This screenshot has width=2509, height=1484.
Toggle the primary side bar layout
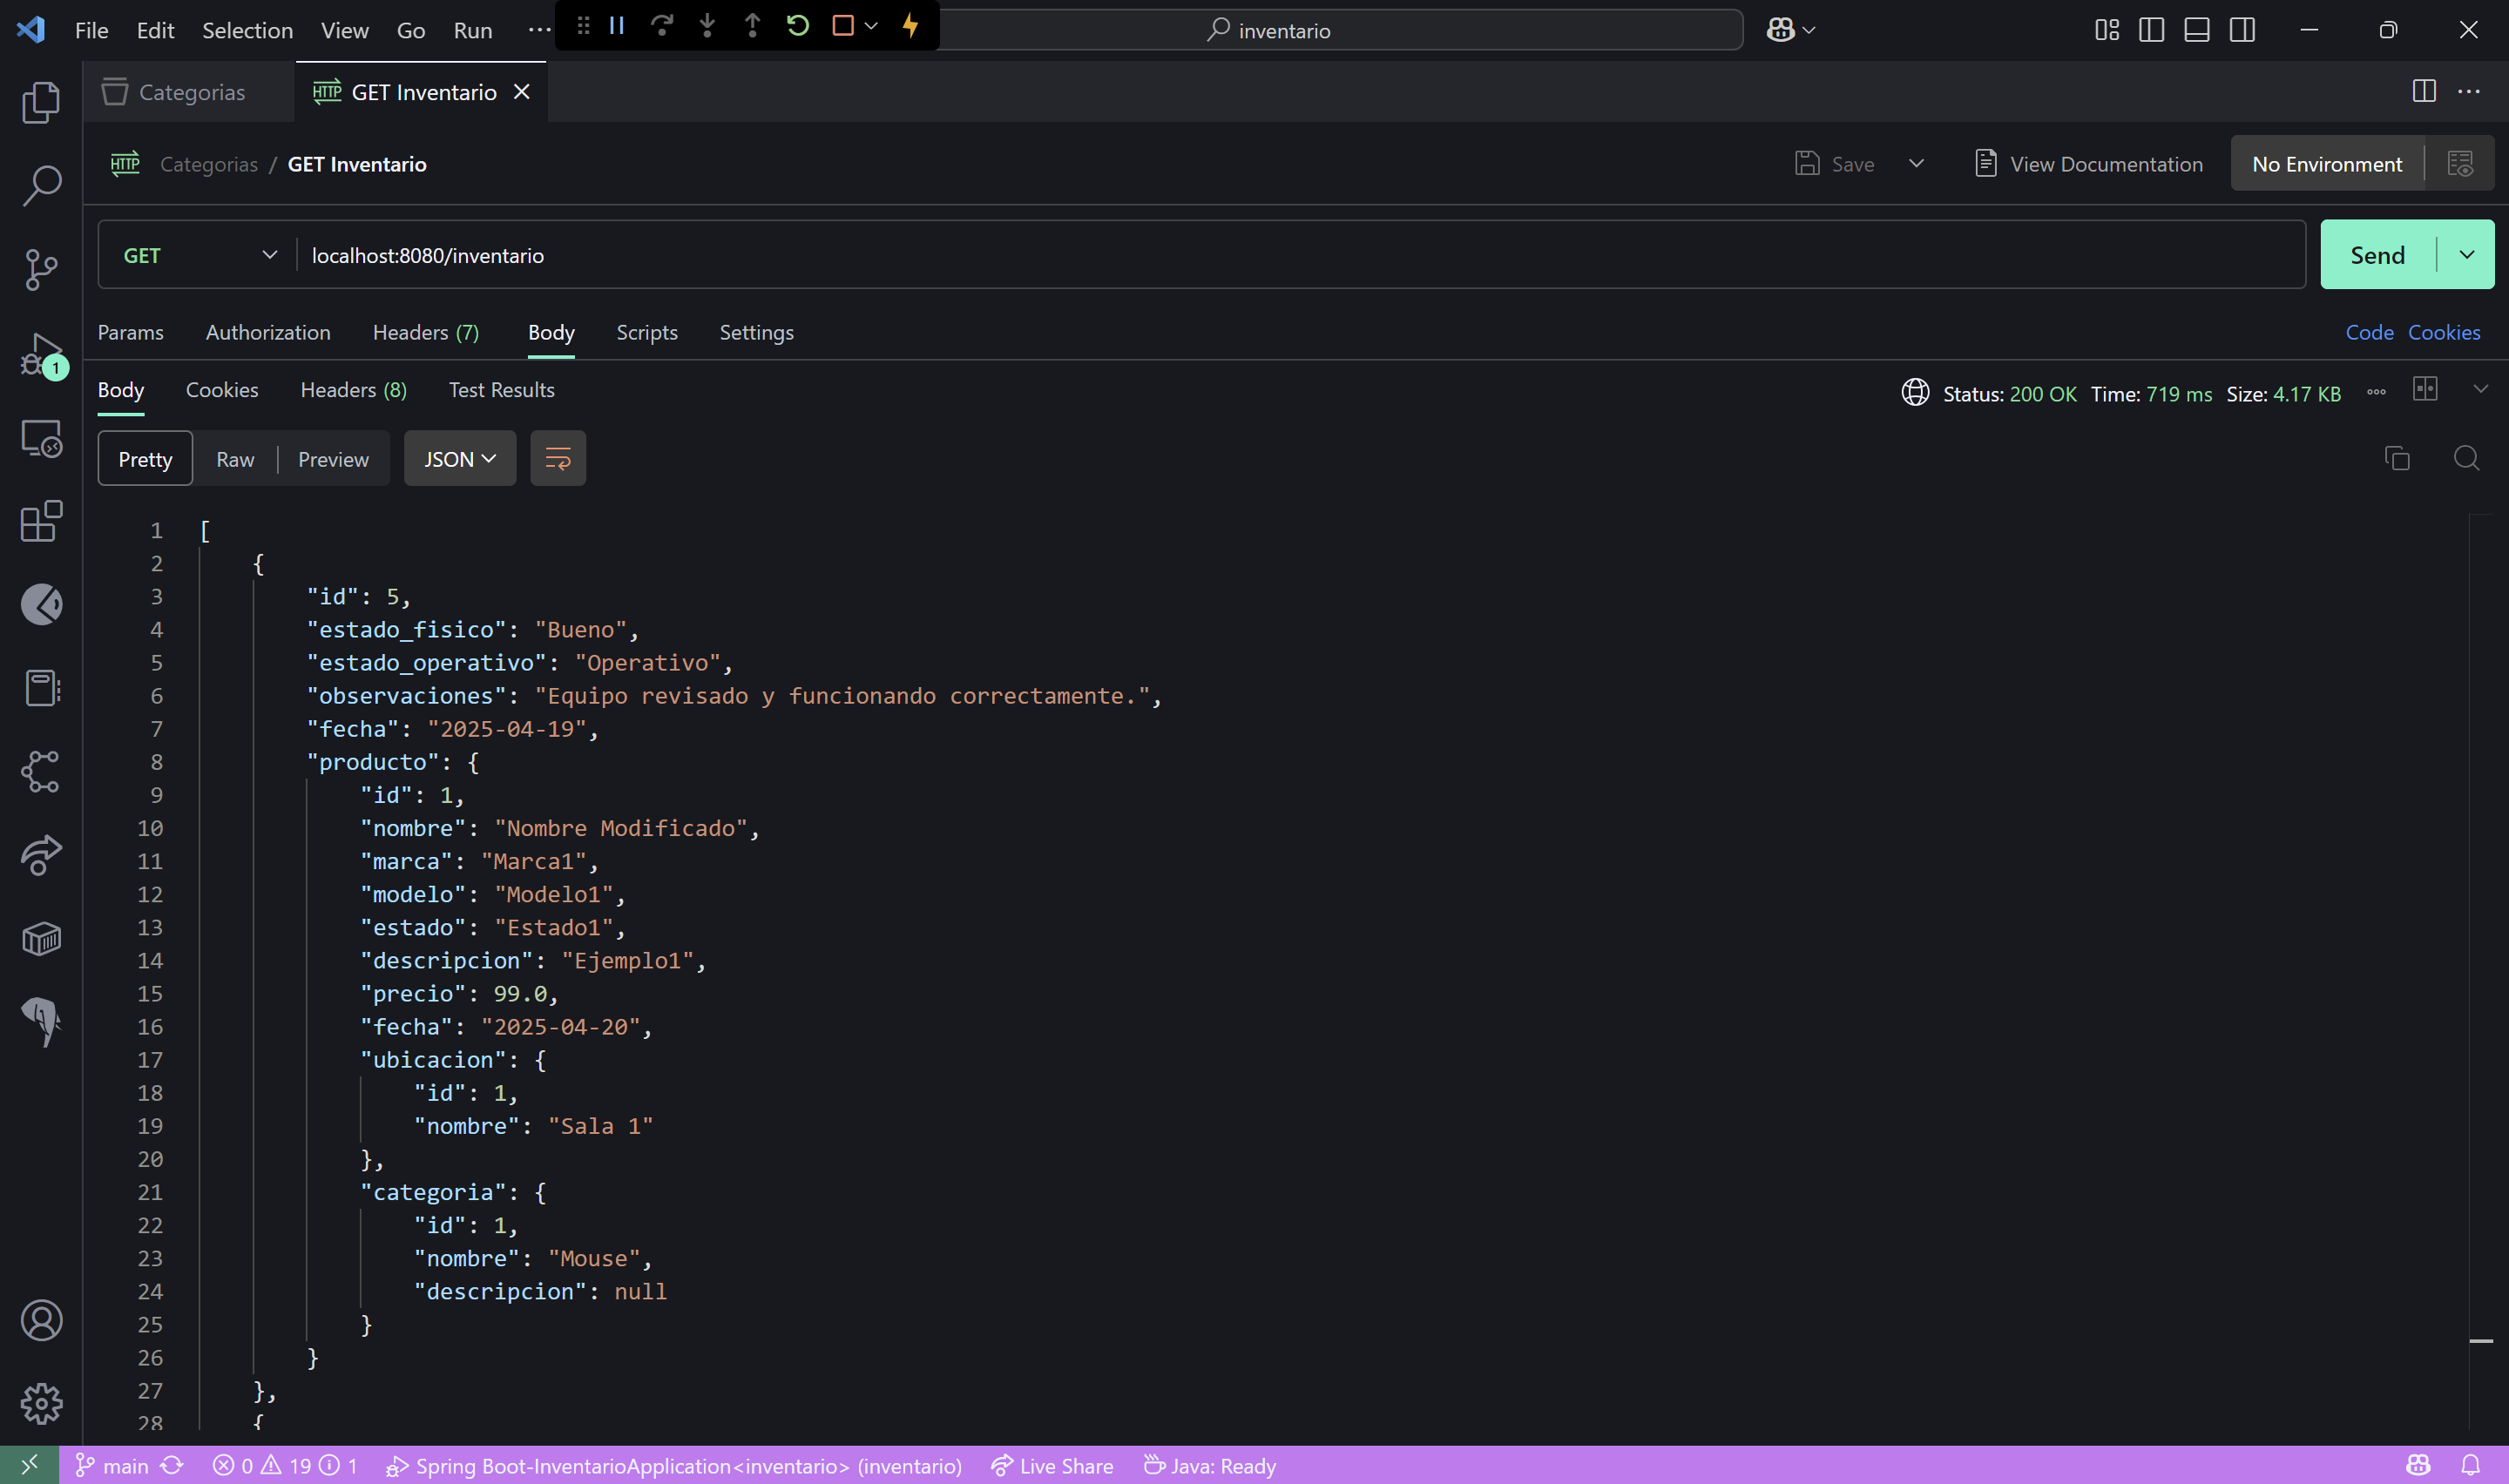(2151, 30)
